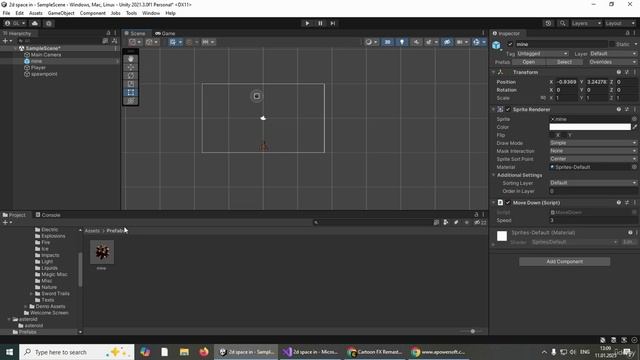Click the Play button
The image size is (640, 360).
click(x=307, y=23)
